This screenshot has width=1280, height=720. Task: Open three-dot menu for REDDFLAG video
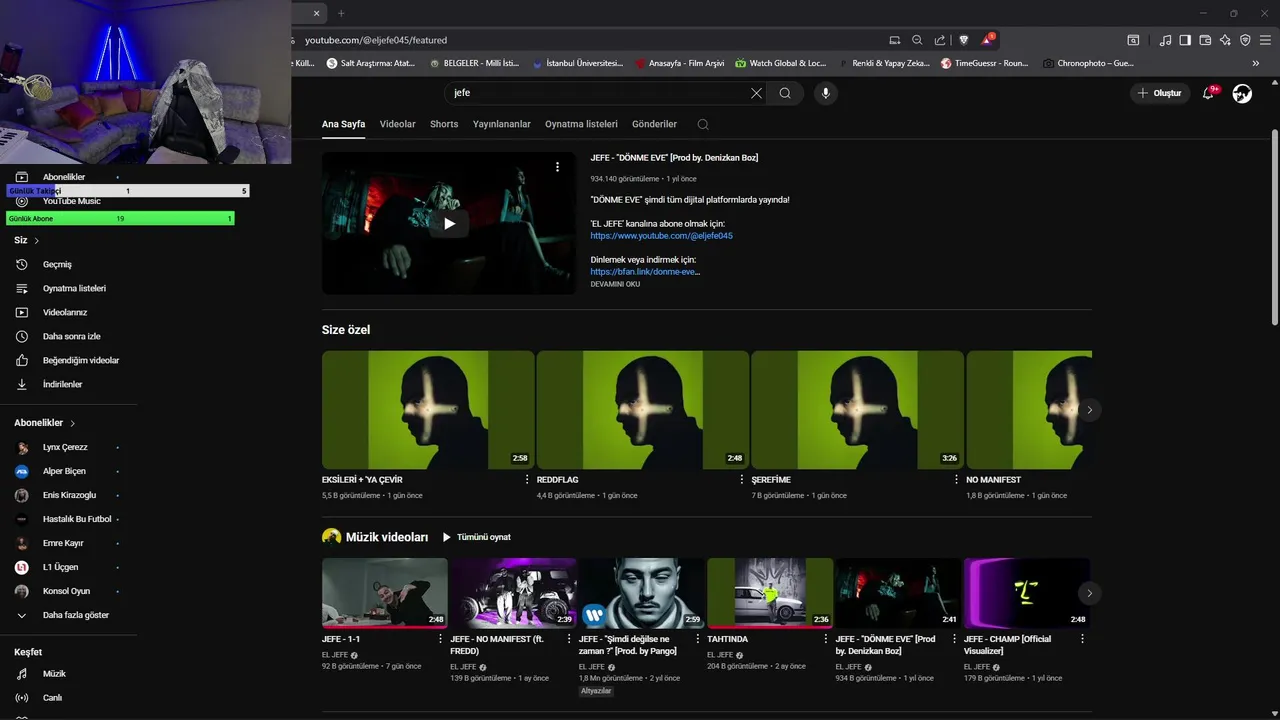click(742, 480)
